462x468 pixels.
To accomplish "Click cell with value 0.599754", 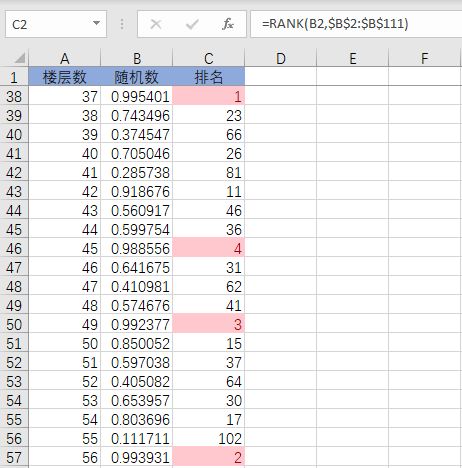I will tap(137, 229).
